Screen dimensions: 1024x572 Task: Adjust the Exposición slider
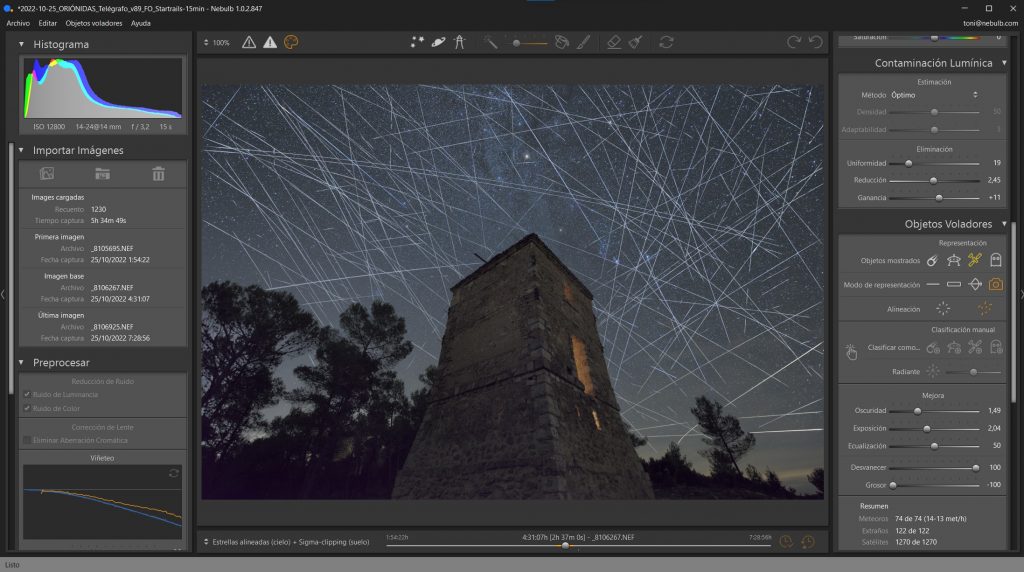[x=925, y=428]
